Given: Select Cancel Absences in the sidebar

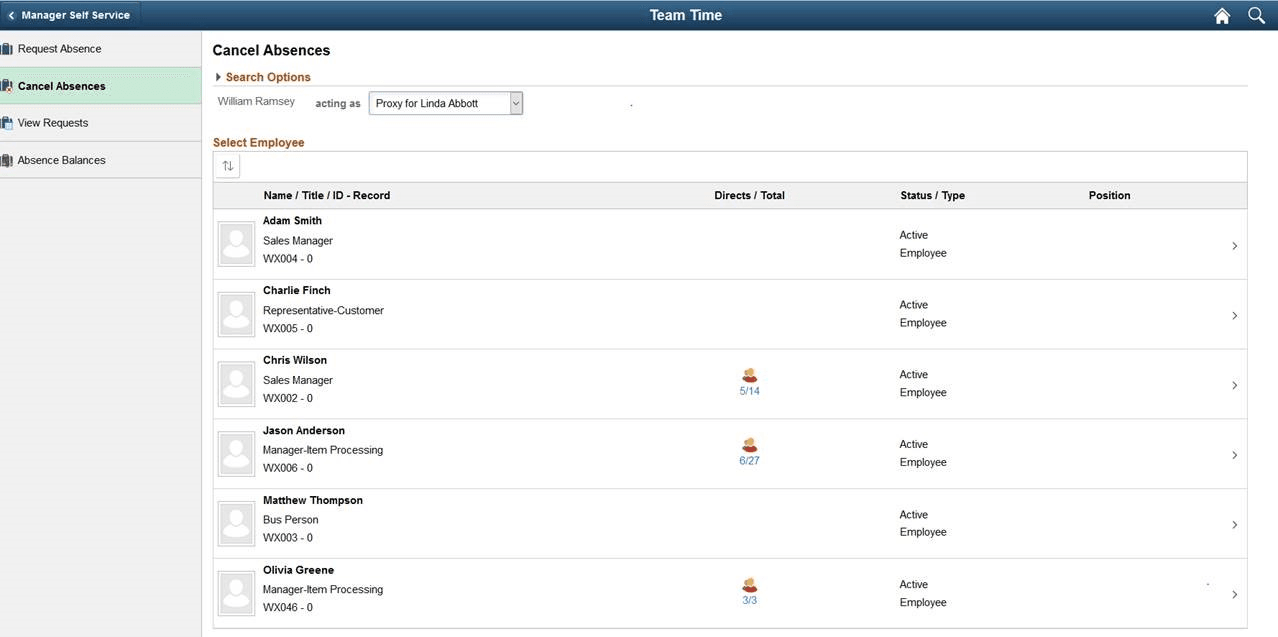Looking at the screenshot, I should (60, 85).
